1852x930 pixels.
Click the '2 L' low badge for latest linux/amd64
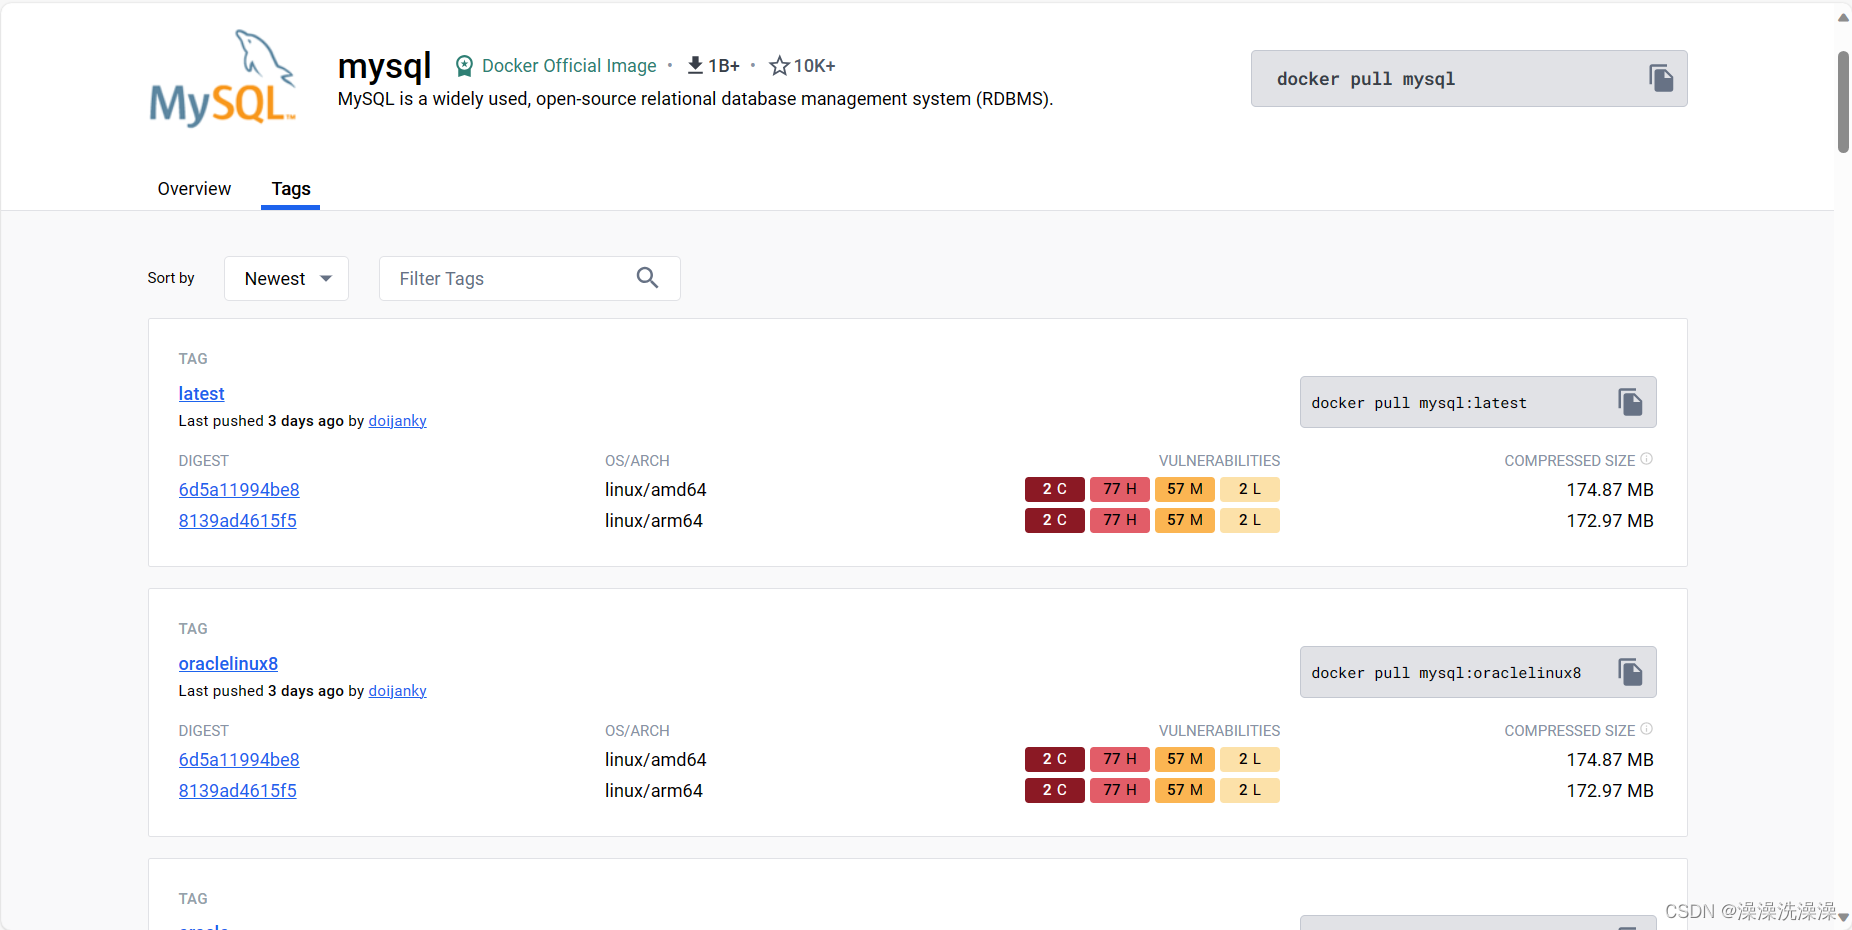(x=1250, y=489)
